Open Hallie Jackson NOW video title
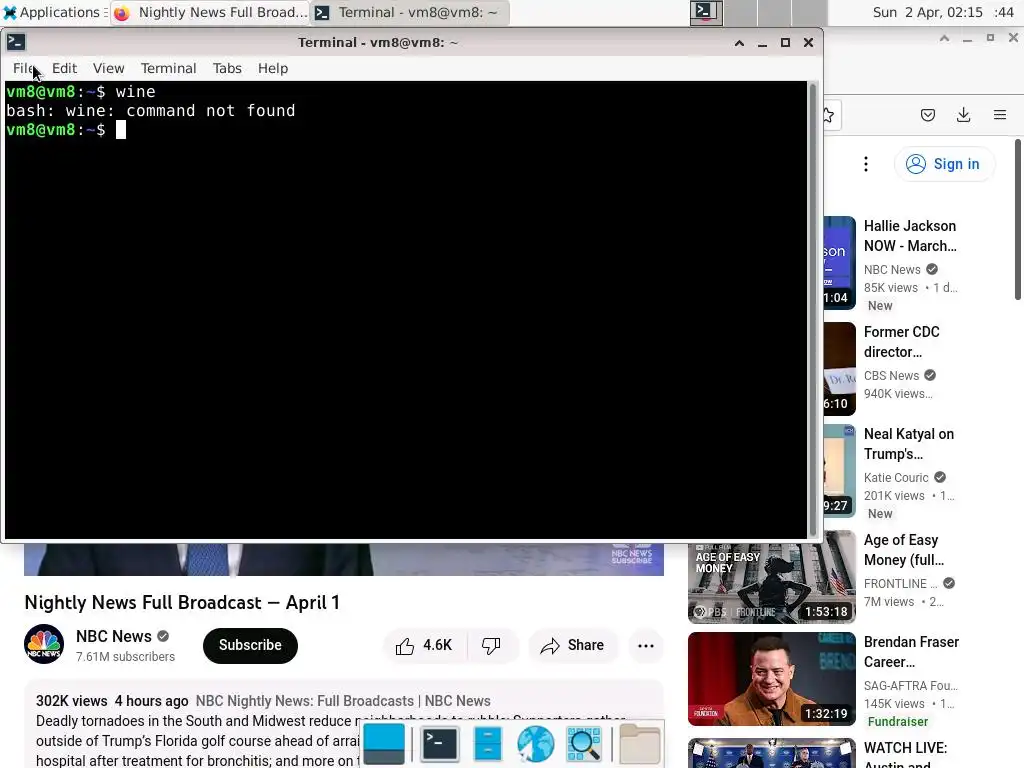This screenshot has height=768, width=1024. pos(910,236)
